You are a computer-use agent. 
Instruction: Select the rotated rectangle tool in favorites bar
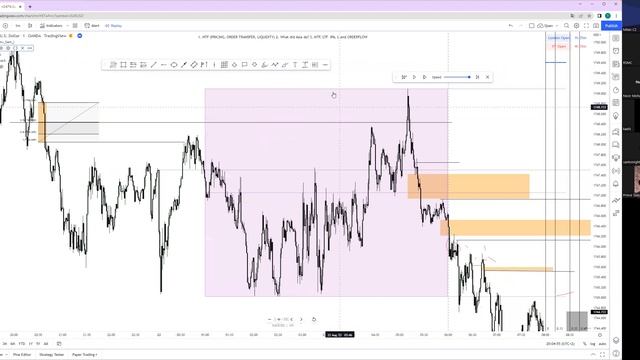pyautogui.click(x=194, y=65)
